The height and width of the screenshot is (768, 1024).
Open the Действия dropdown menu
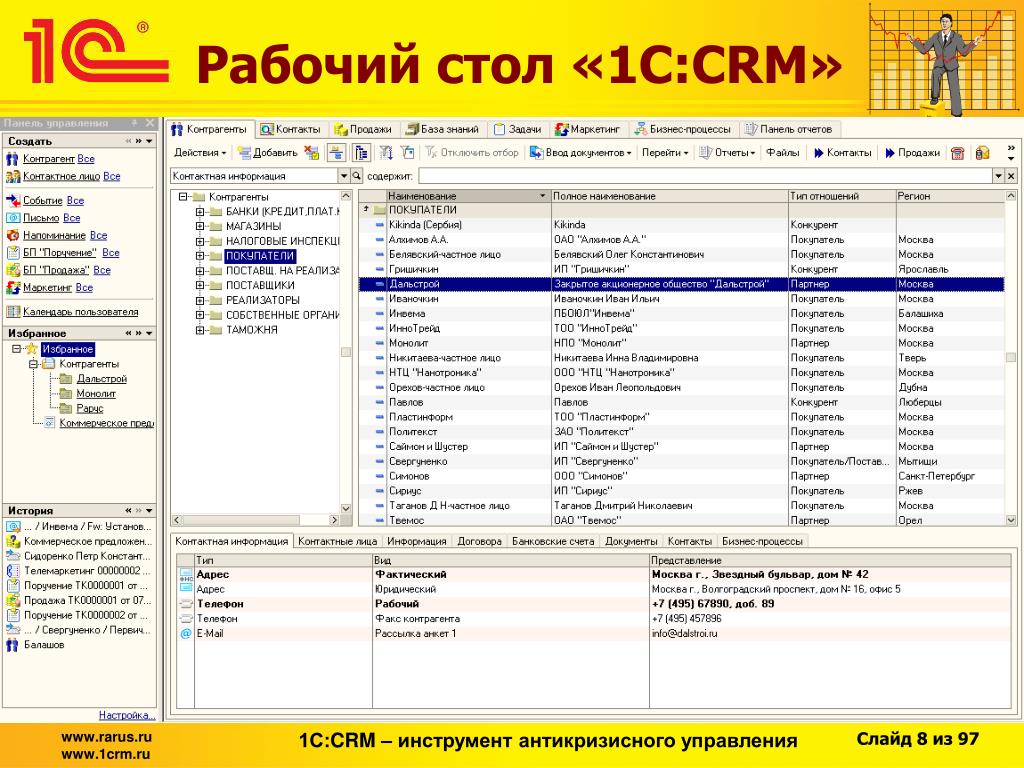point(200,153)
